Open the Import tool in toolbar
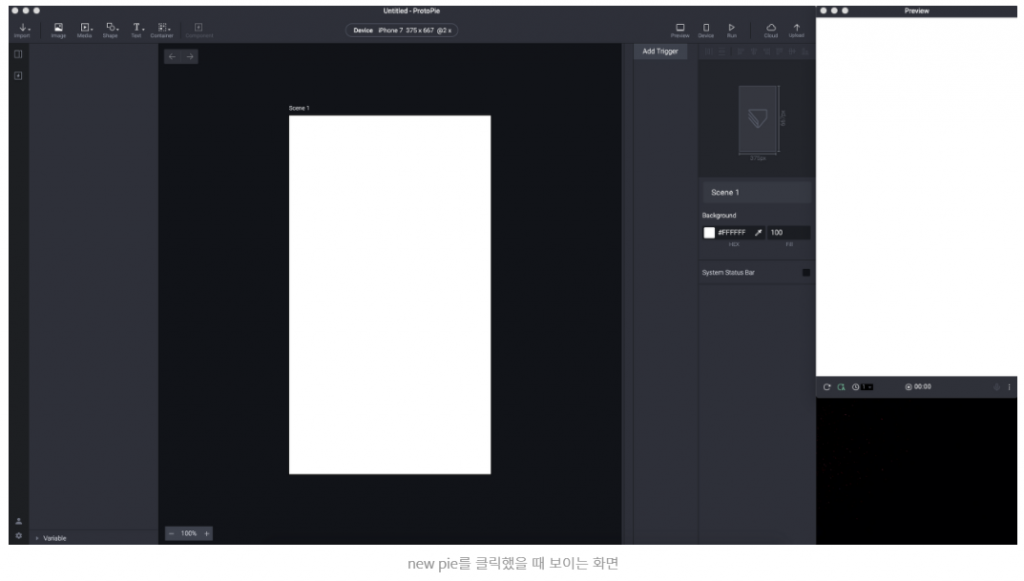Image resolution: width=1024 pixels, height=581 pixels. click(23, 30)
